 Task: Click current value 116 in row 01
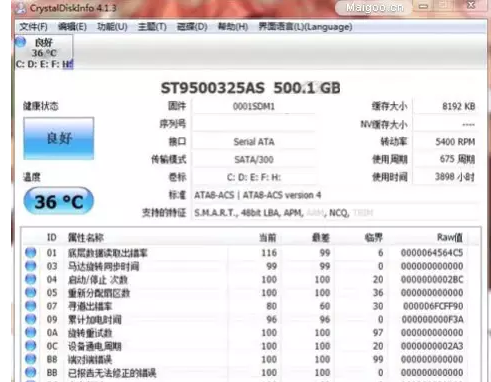[269, 253]
